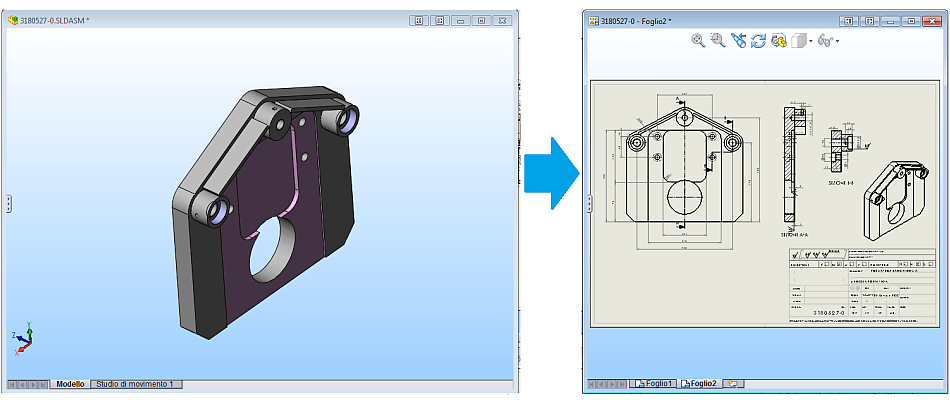The width and height of the screenshot is (950, 400).
Task: Expand the Hide/Show Items dropdown arrow
Action: tap(837, 41)
